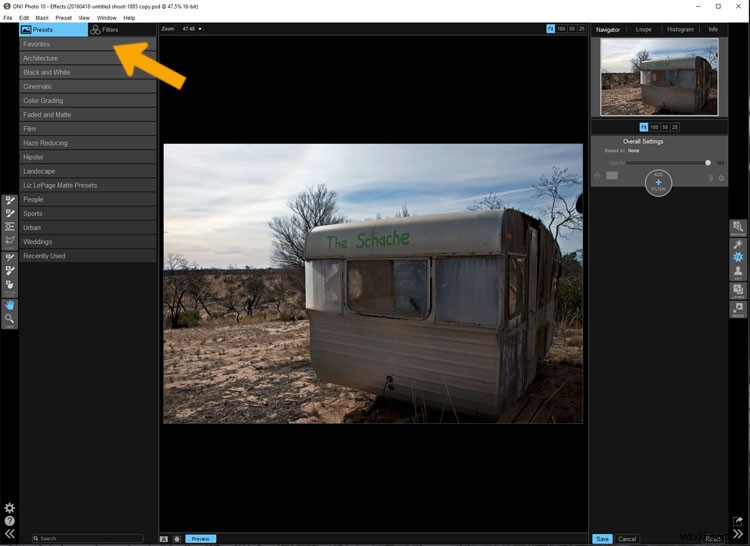Select the Hand pan tool
Screen dimensions: 750x546
[10, 306]
